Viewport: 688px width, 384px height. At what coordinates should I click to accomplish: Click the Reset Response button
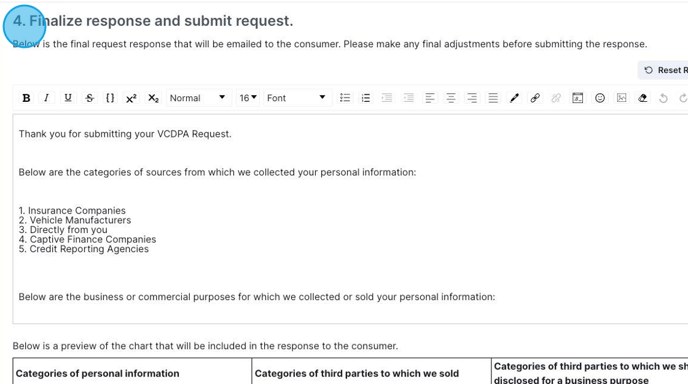[x=663, y=70]
